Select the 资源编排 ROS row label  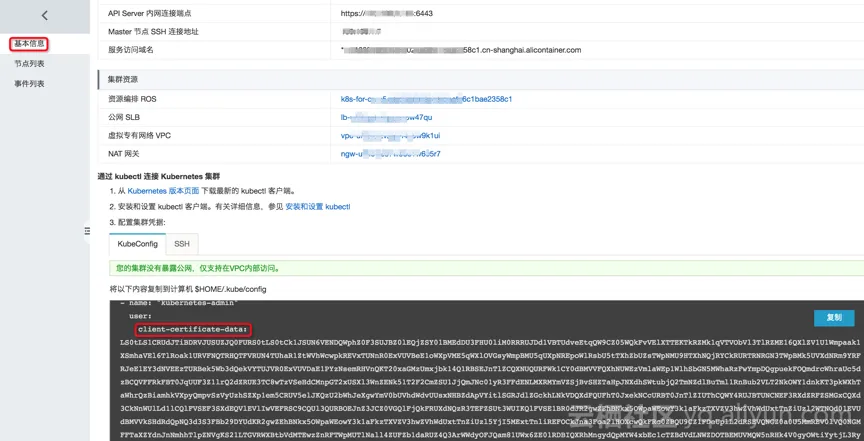tap(132, 99)
